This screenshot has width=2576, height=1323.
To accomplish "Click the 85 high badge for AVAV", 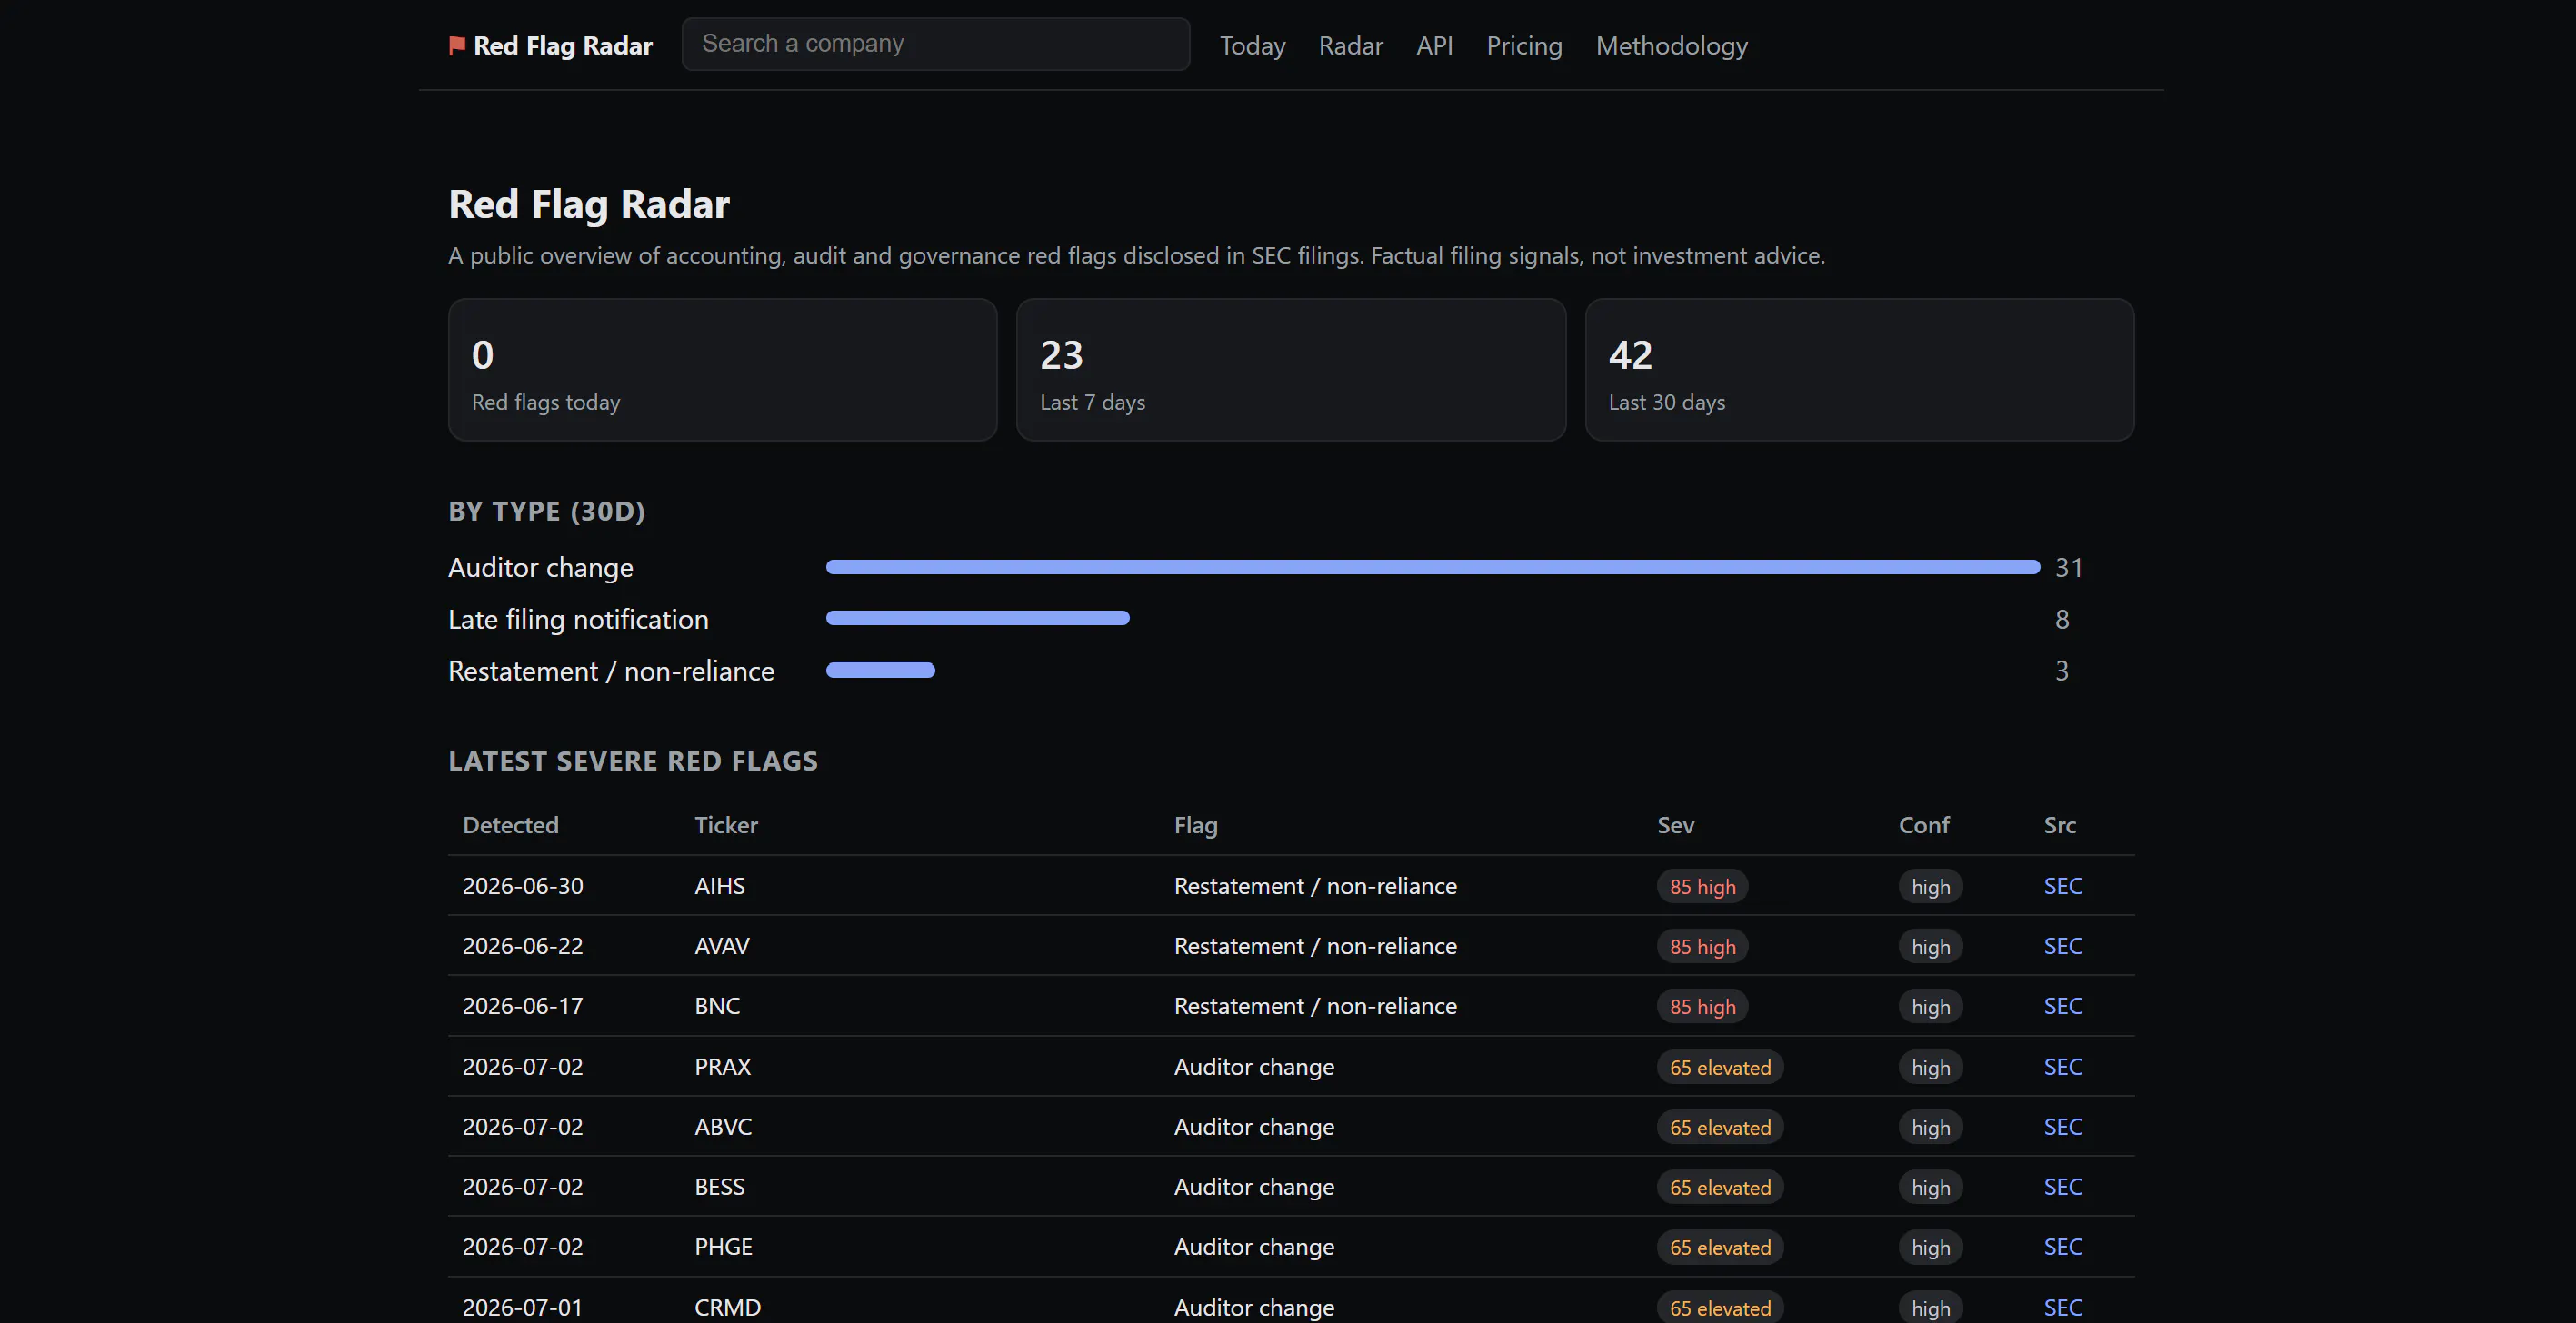I will (1702, 947).
